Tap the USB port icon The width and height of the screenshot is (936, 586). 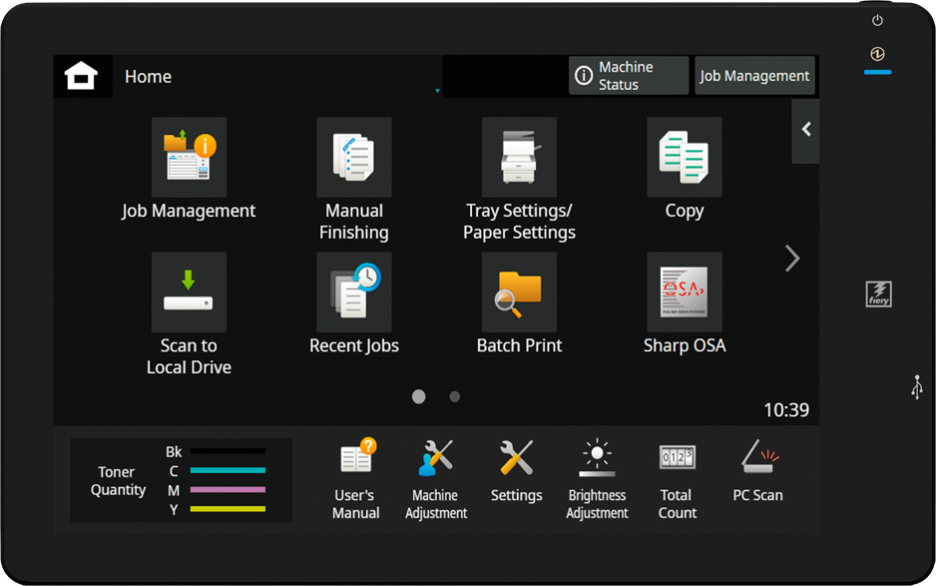[917, 387]
